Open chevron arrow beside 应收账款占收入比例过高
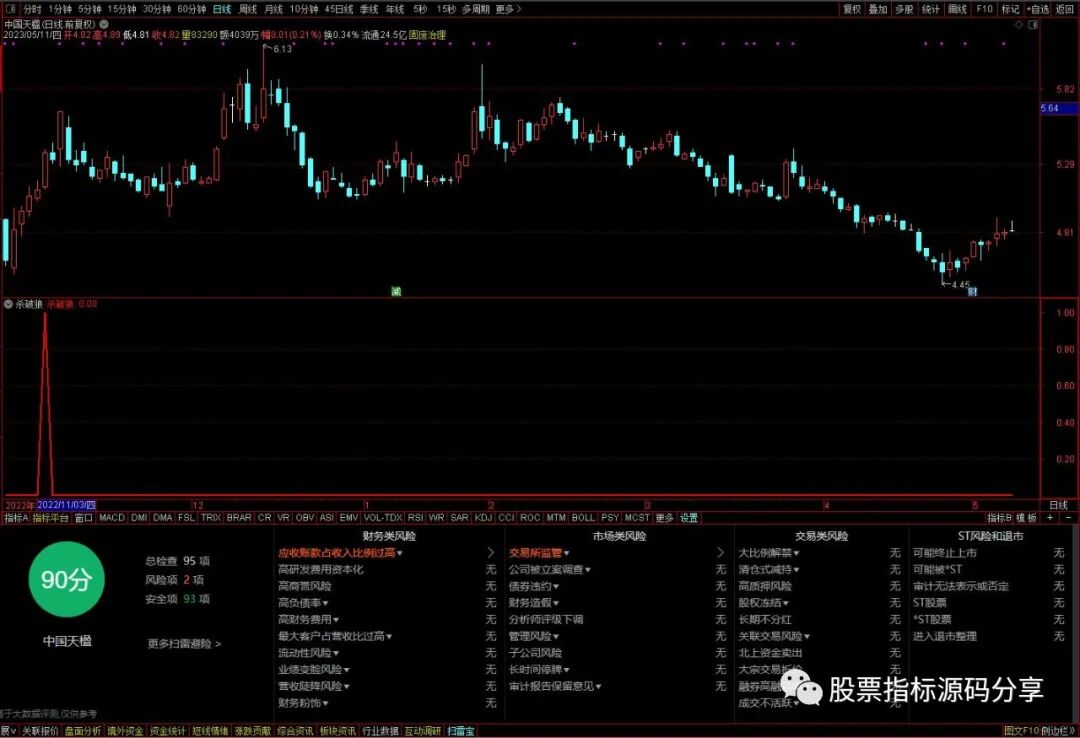Image resolution: width=1080 pixels, height=738 pixels. [x=490, y=553]
